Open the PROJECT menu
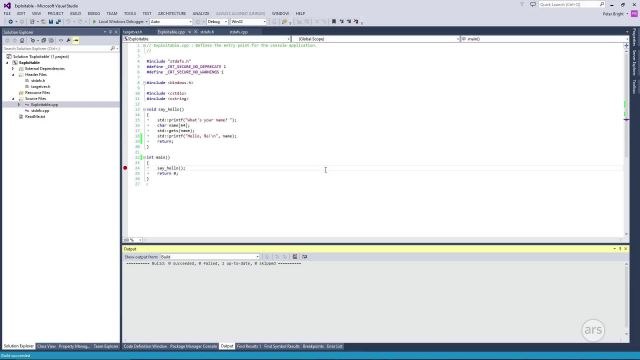The width and height of the screenshot is (640, 360). [56, 13]
